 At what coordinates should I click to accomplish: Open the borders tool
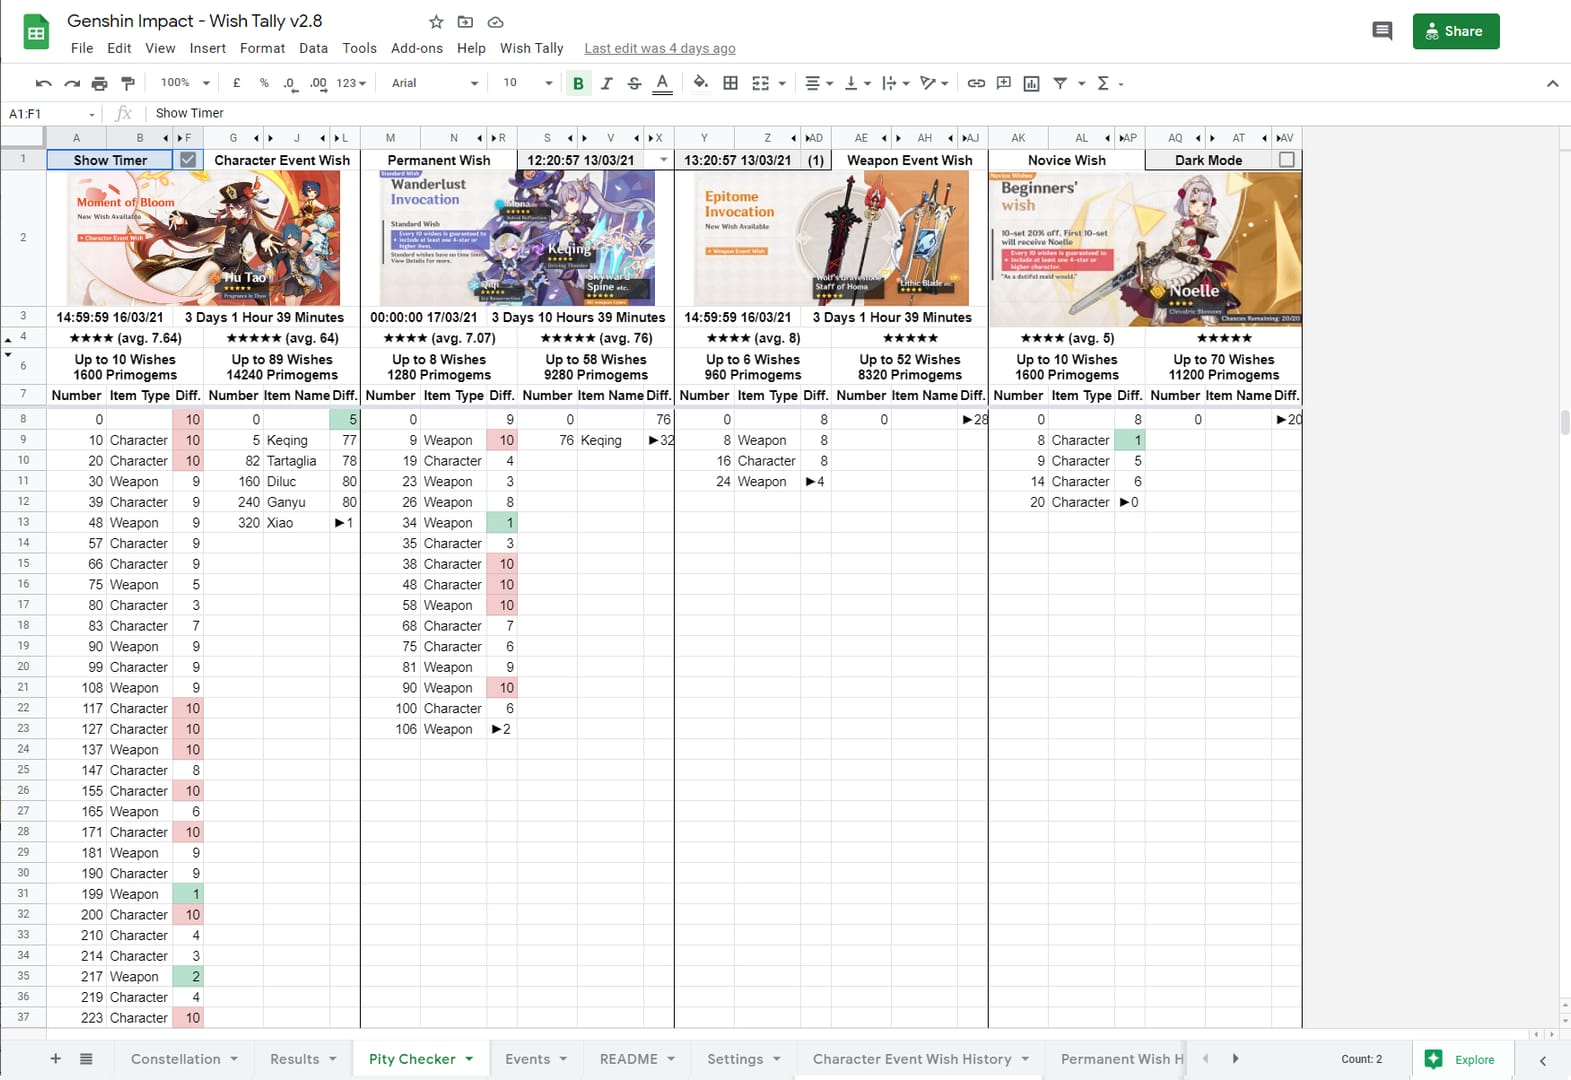pyautogui.click(x=731, y=83)
